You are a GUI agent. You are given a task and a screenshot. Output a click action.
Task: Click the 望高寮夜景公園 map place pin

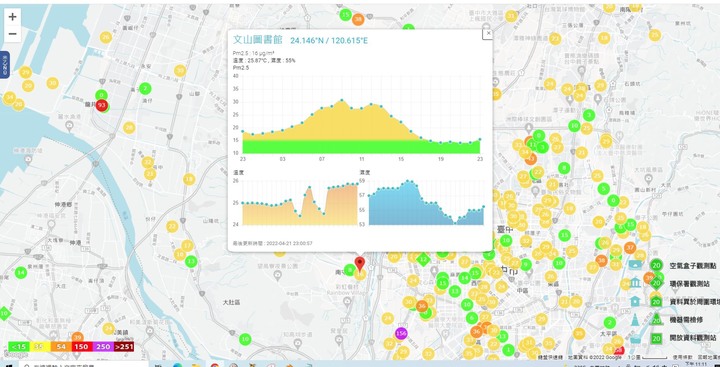[x=277, y=275]
